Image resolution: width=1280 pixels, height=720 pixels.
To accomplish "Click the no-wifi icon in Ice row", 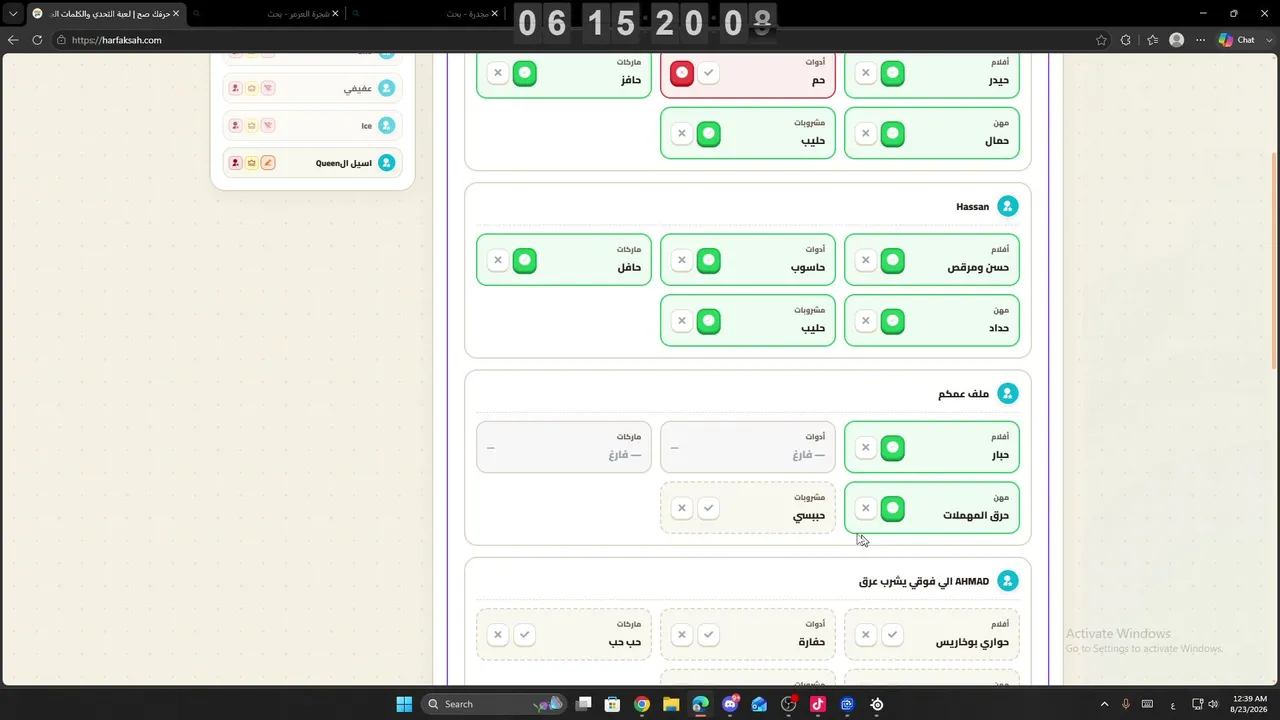I will click(268, 126).
